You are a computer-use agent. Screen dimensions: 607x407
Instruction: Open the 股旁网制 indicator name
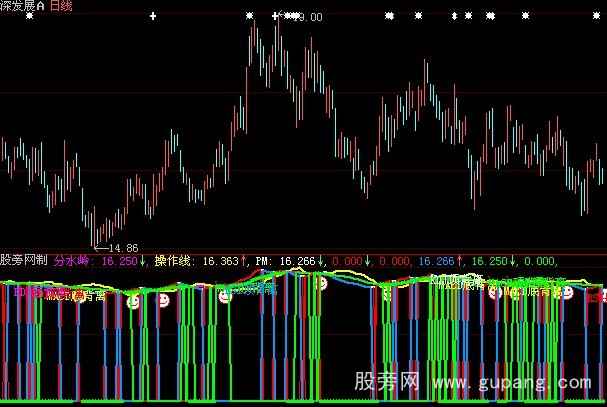pyautogui.click(x=24, y=261)
